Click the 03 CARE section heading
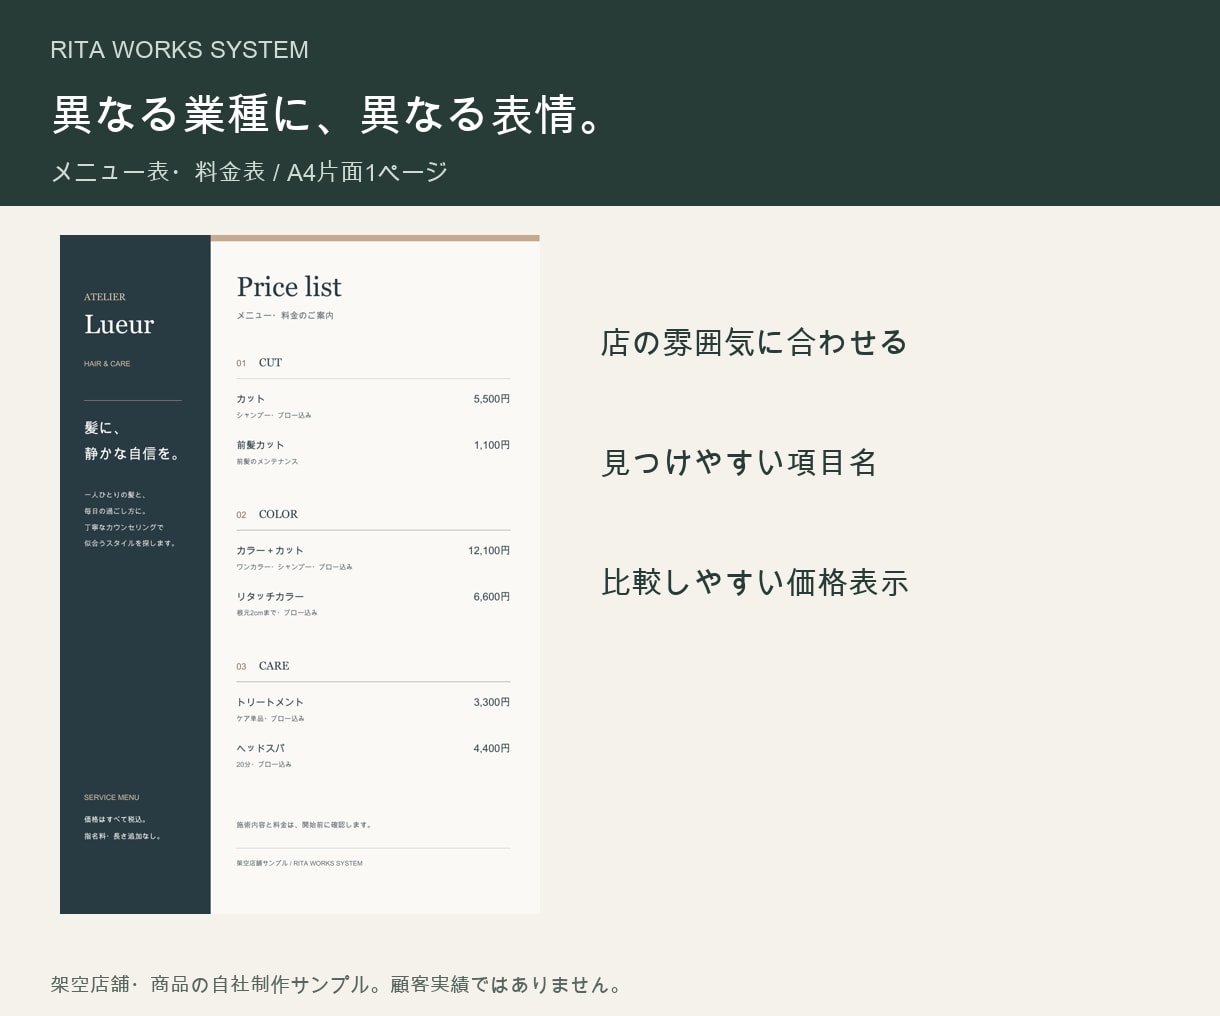The height and width of the screenshot is (1016, 1220). click(263, 666)
